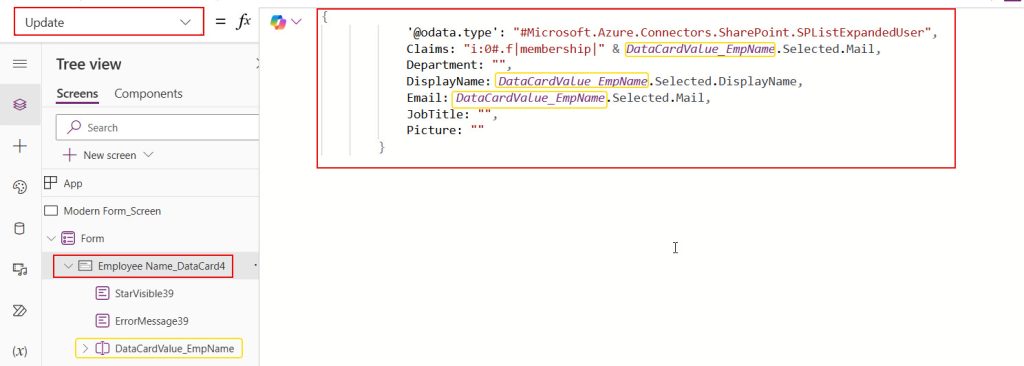Collapse the Form node chevron
Viewport: 1024px width, 366px height.
[52, 239]
